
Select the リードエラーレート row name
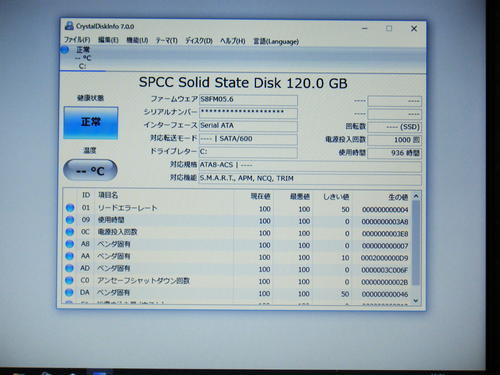[x=127, y=208]
